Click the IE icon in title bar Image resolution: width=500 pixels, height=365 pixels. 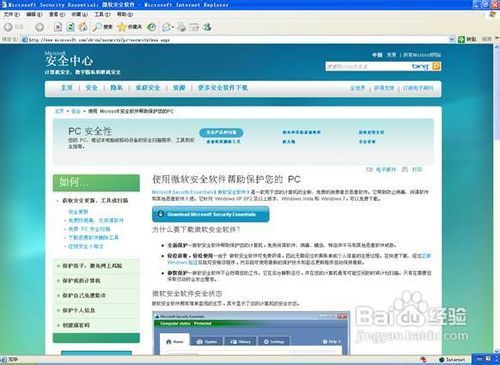(4, 5)
